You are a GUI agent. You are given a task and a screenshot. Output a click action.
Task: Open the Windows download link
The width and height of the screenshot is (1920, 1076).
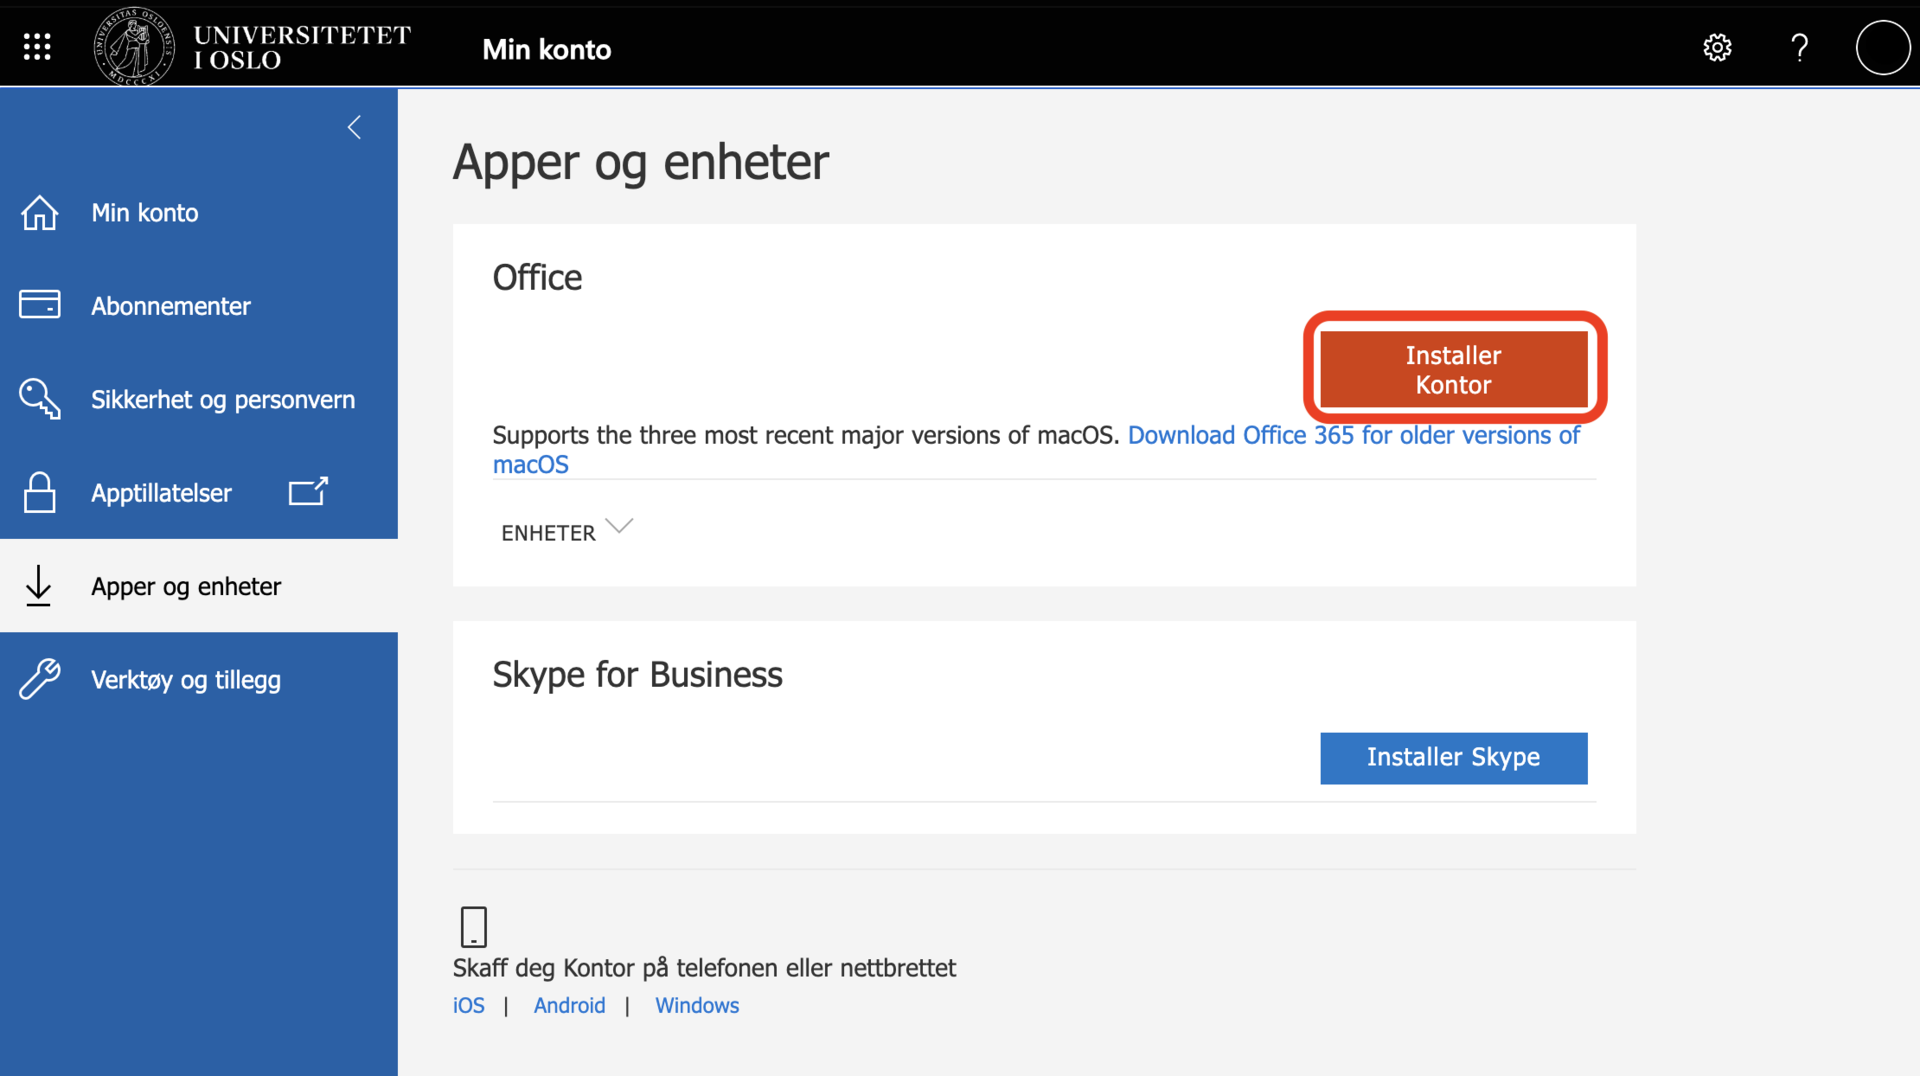[x=697, y=1005]
